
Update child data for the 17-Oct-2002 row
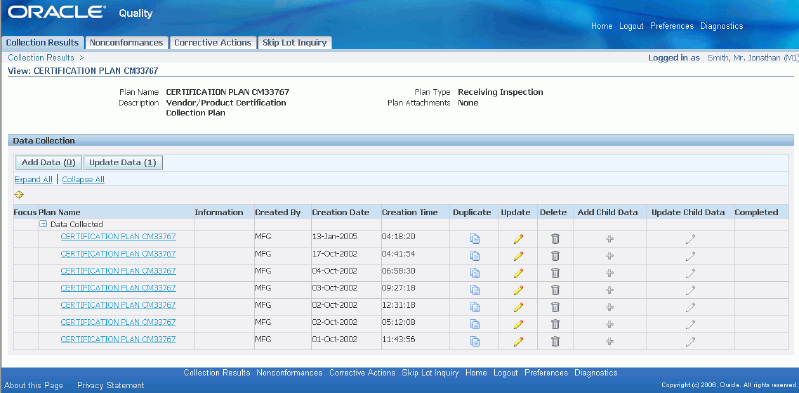[x=690, y=256]
